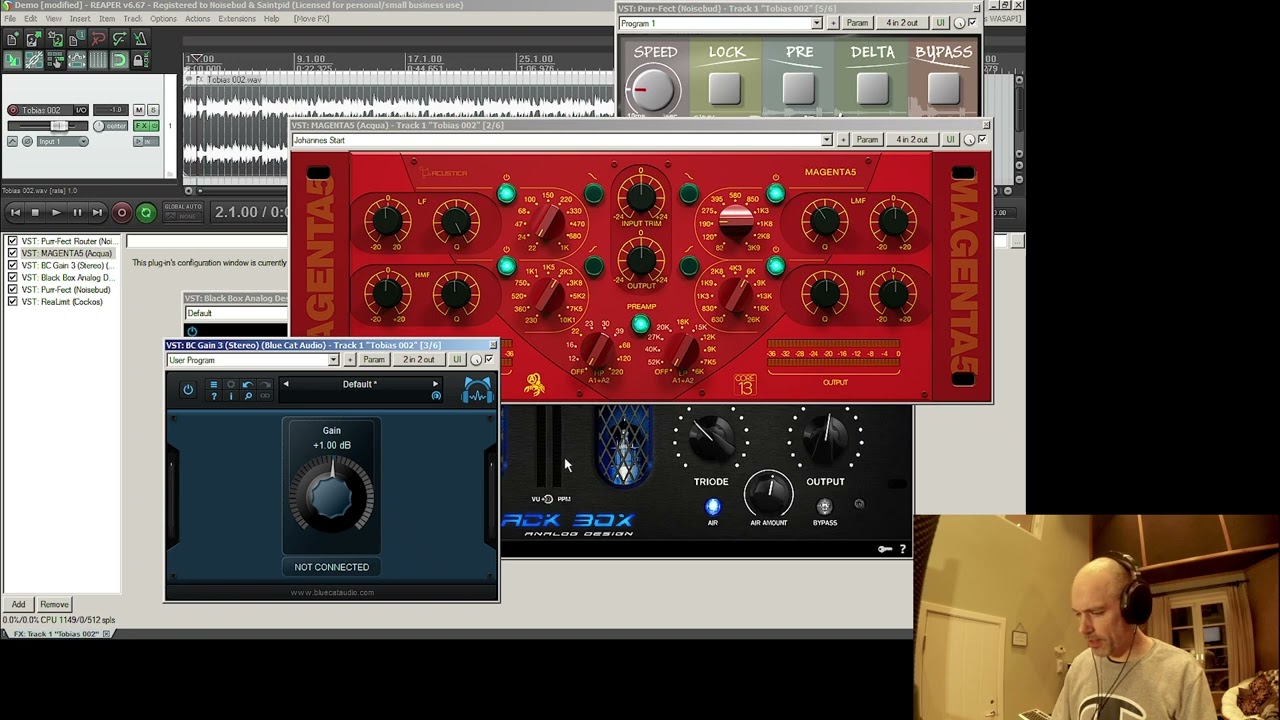This screenshot has height=720, width=1280.
Task: Click Black Box key license icon
Action: coord(884,549)
